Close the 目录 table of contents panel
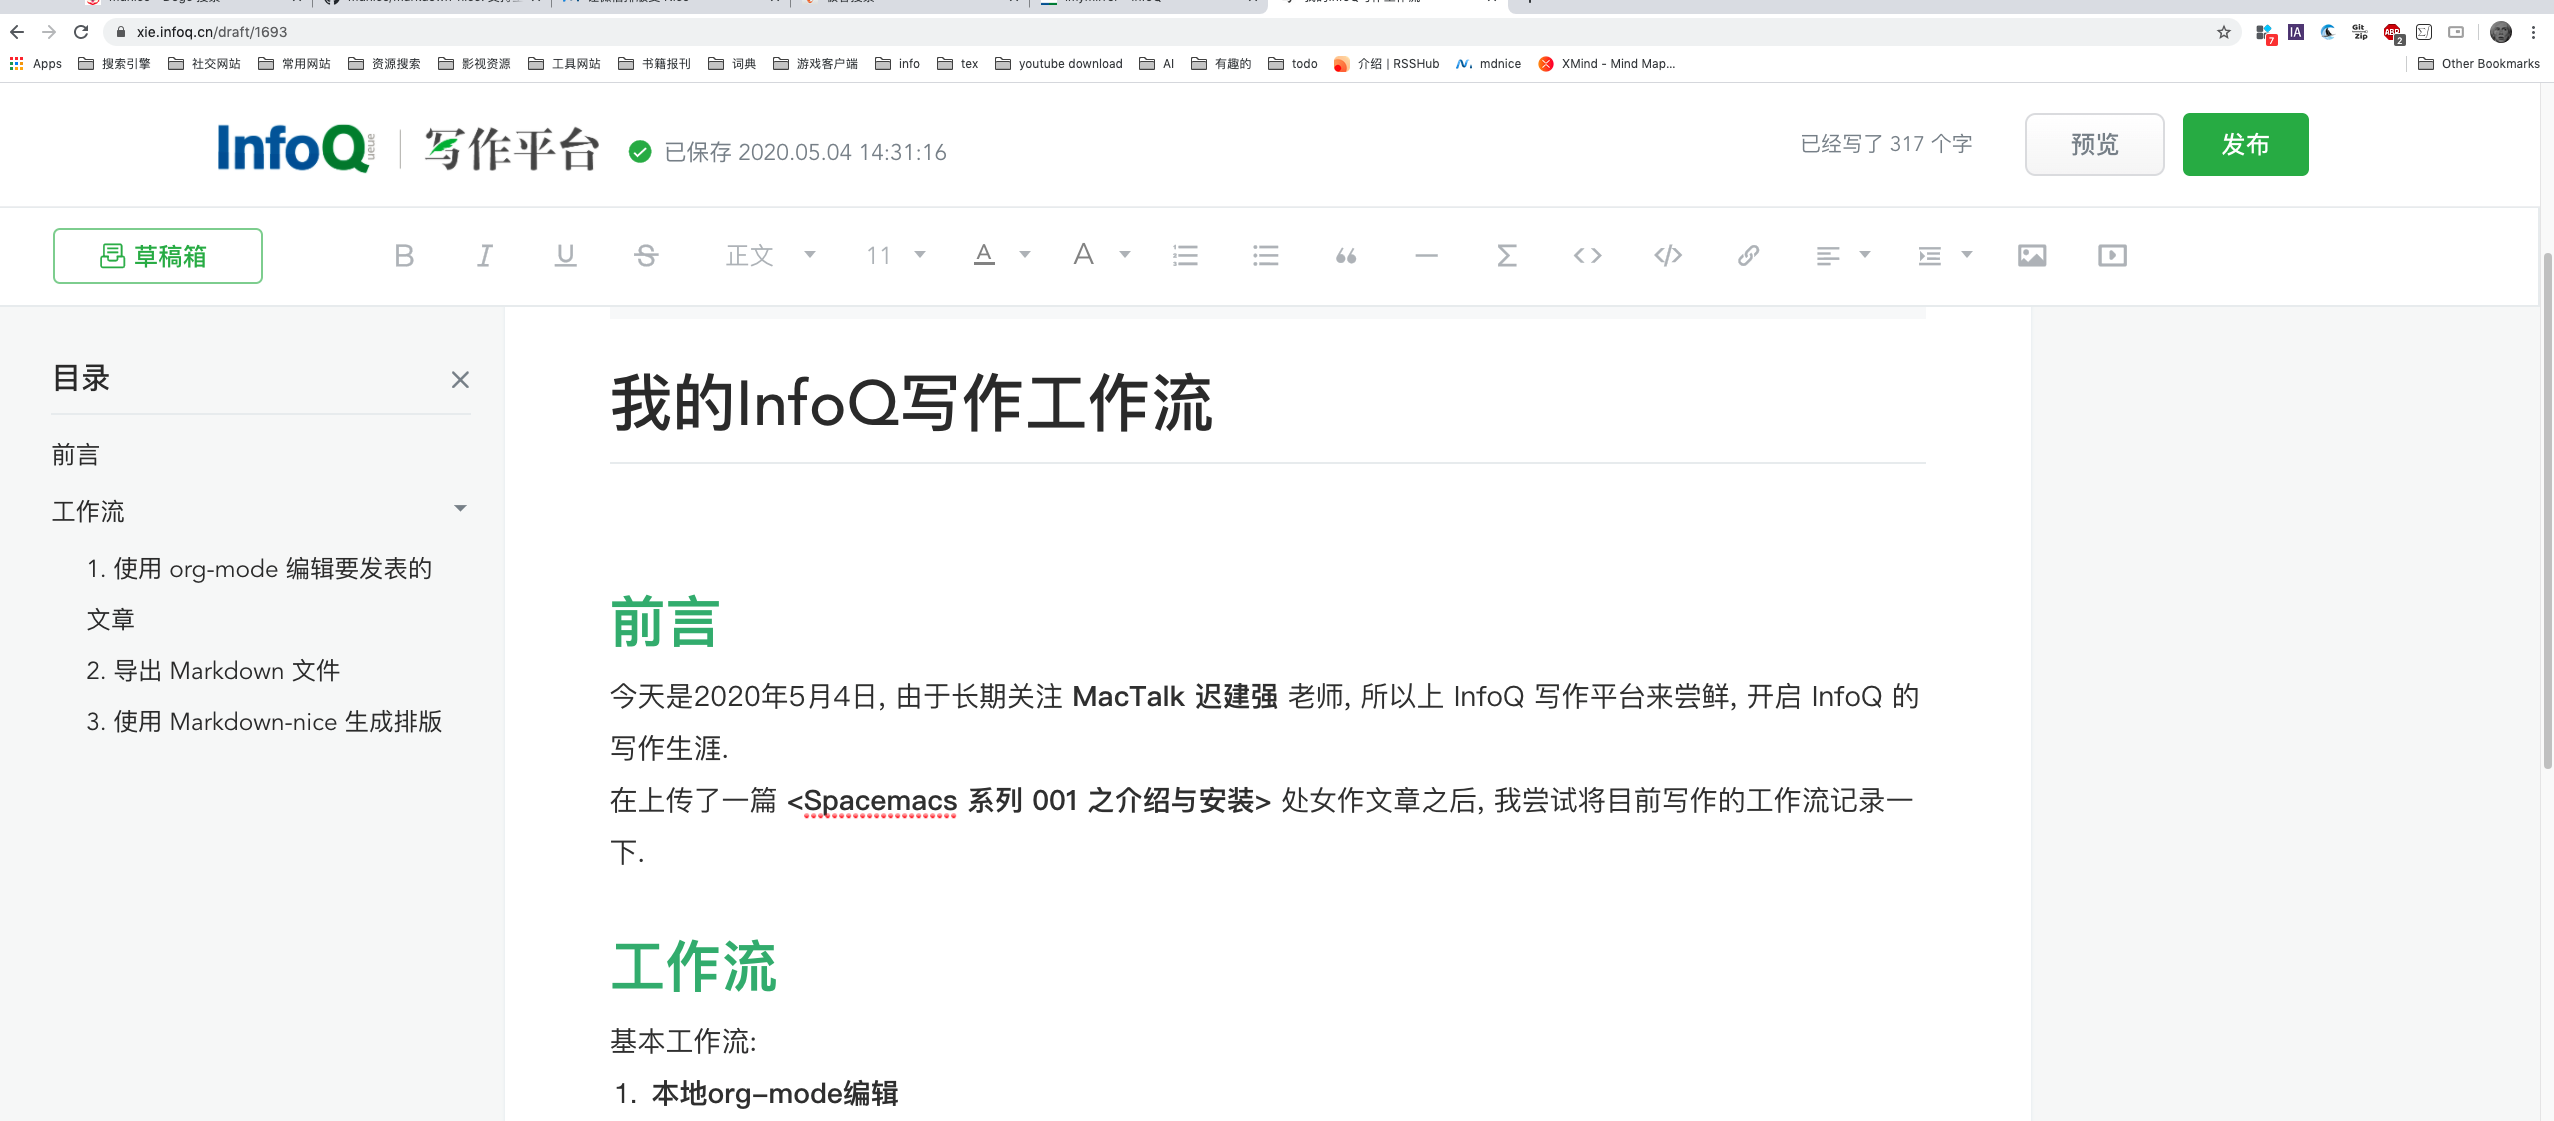The image size is (2554, 1121). (x=460, y=380)
